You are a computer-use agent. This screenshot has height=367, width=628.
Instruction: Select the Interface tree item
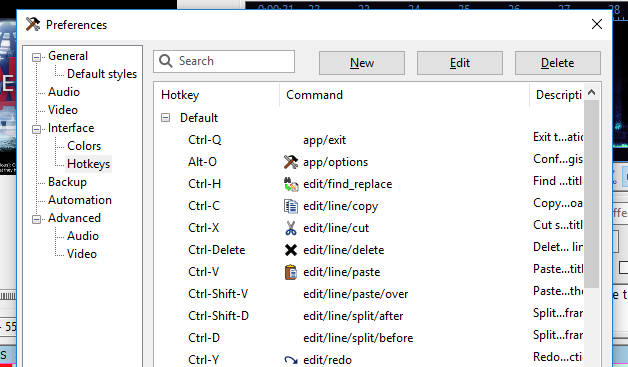71,128
